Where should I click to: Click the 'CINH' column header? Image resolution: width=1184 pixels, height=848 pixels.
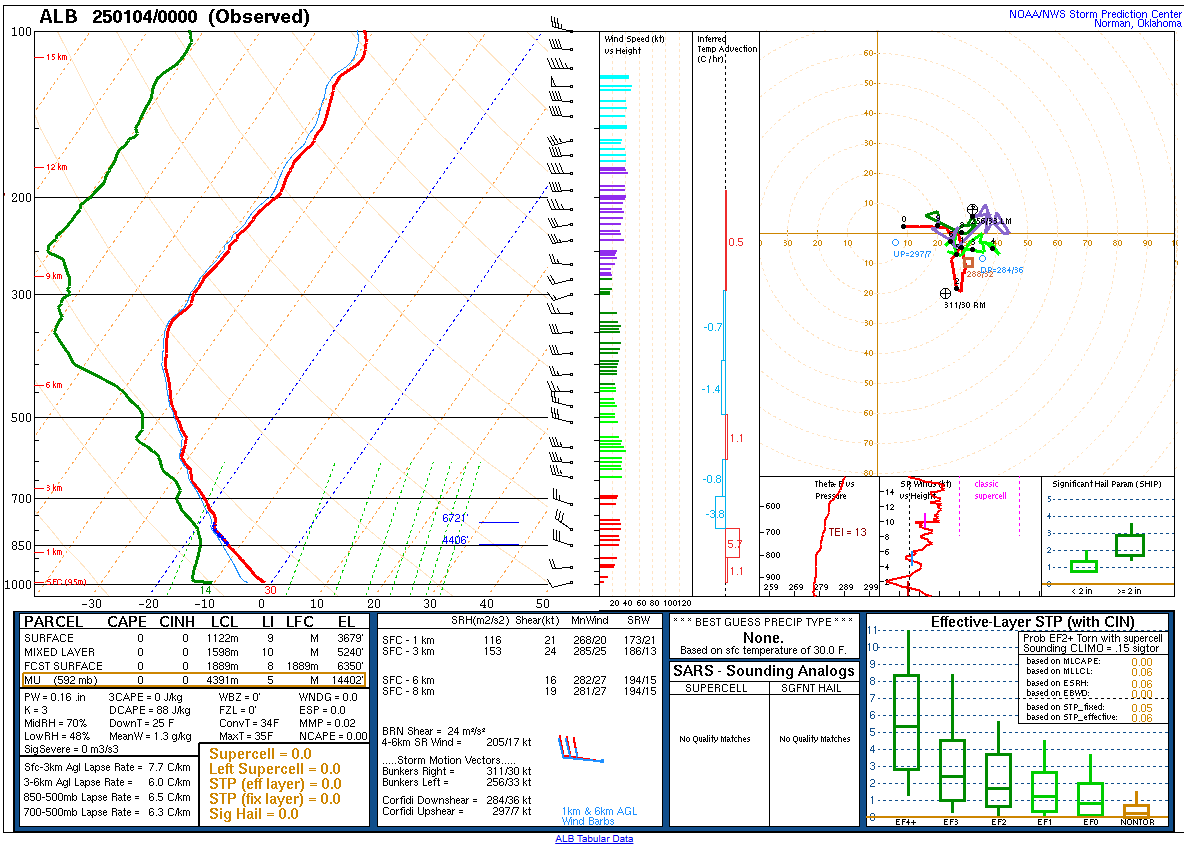pyautogui.click(x=177, y=622)
